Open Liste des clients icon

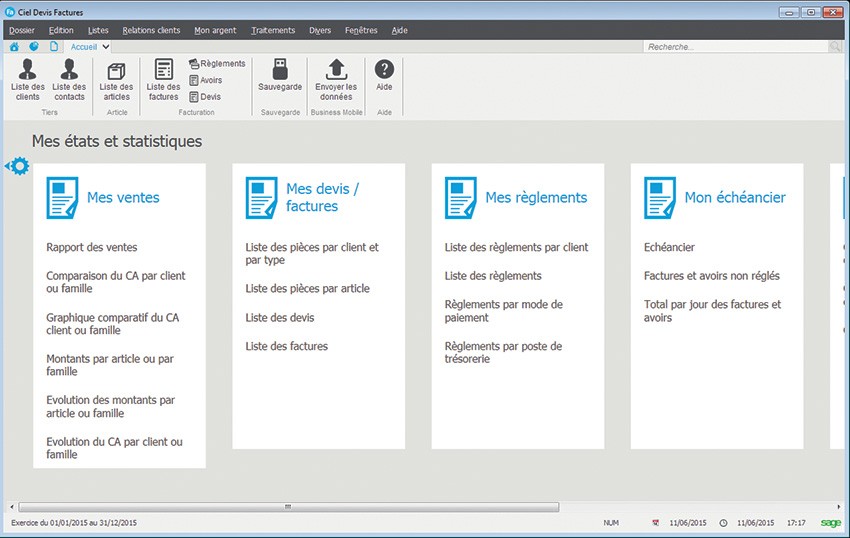coord(28,69)
